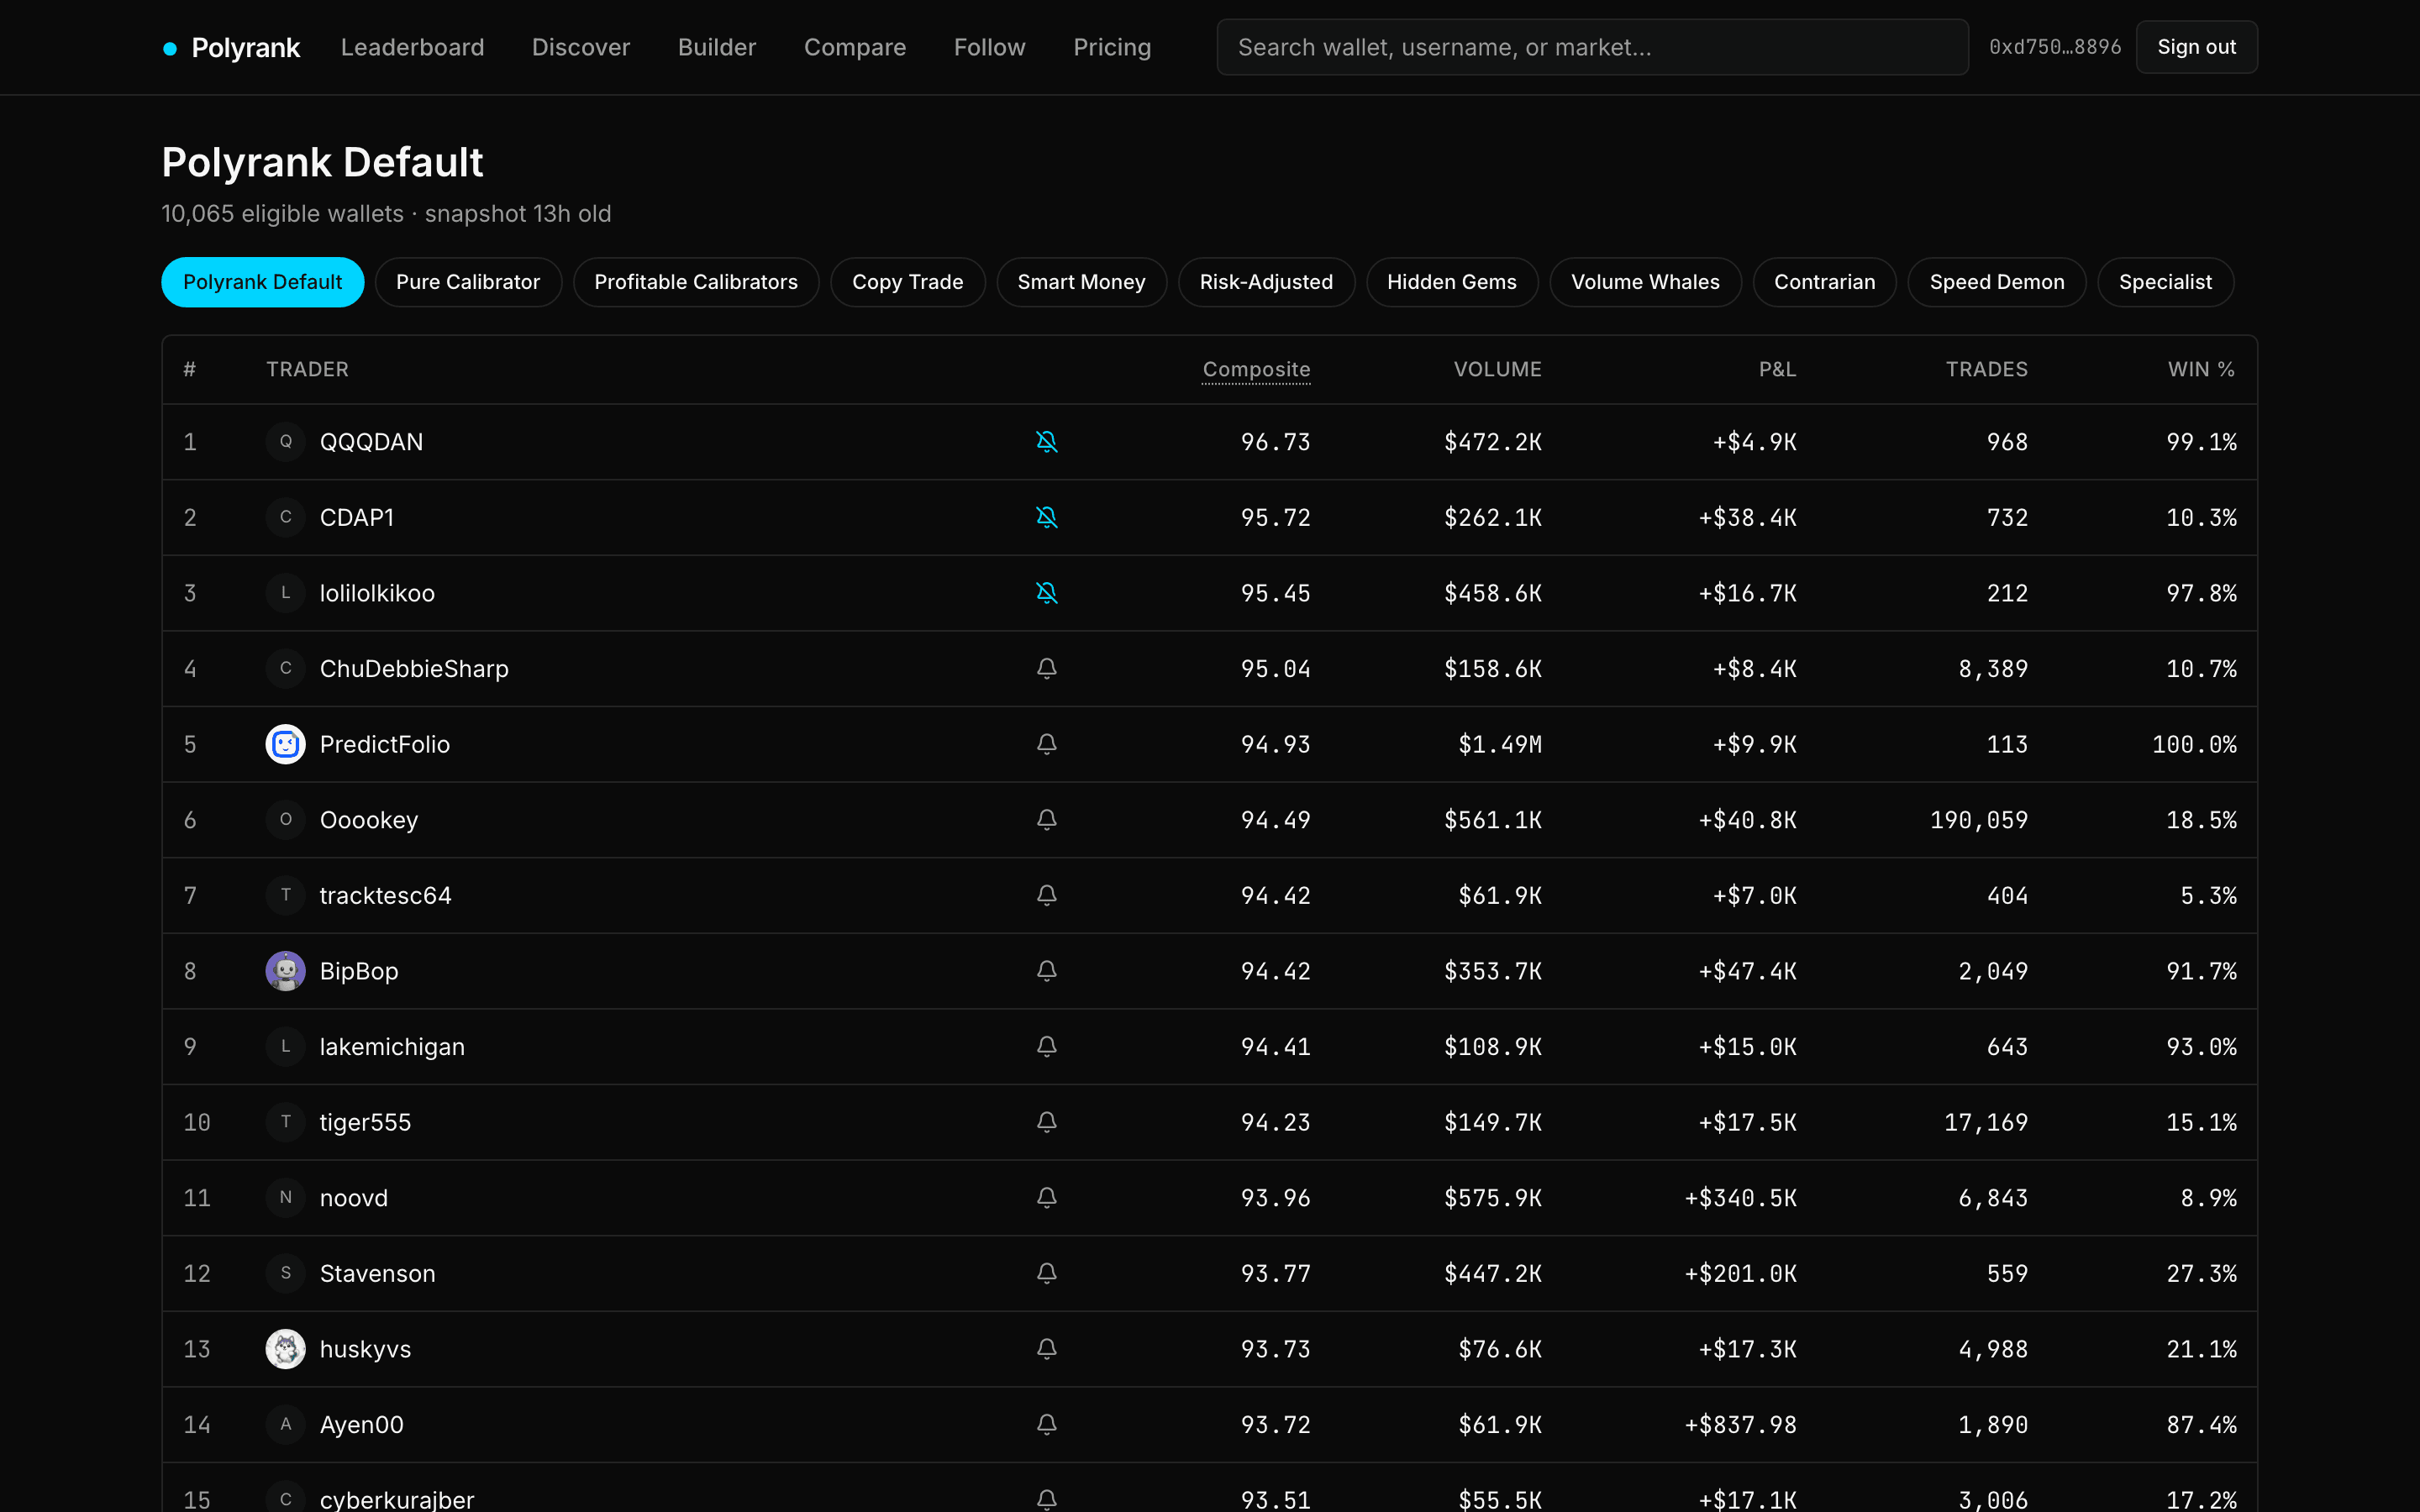Click the bell icon in huskyvs row
This screenshot has width=2420, height=1512.
click(x=1046, y=1349)
